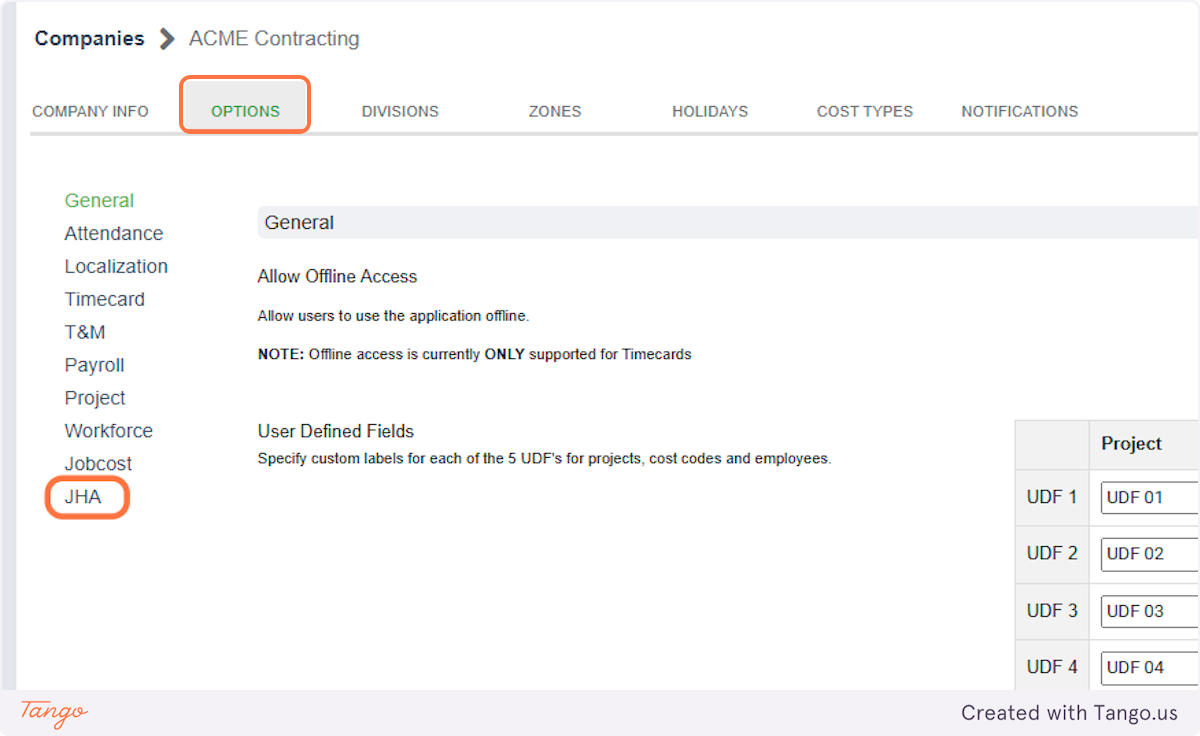The width and height of the screenshot is (1200, 736).
Task: Click the UDF 3 row label
Action: pyautogui.click(x=1052, y=610)
